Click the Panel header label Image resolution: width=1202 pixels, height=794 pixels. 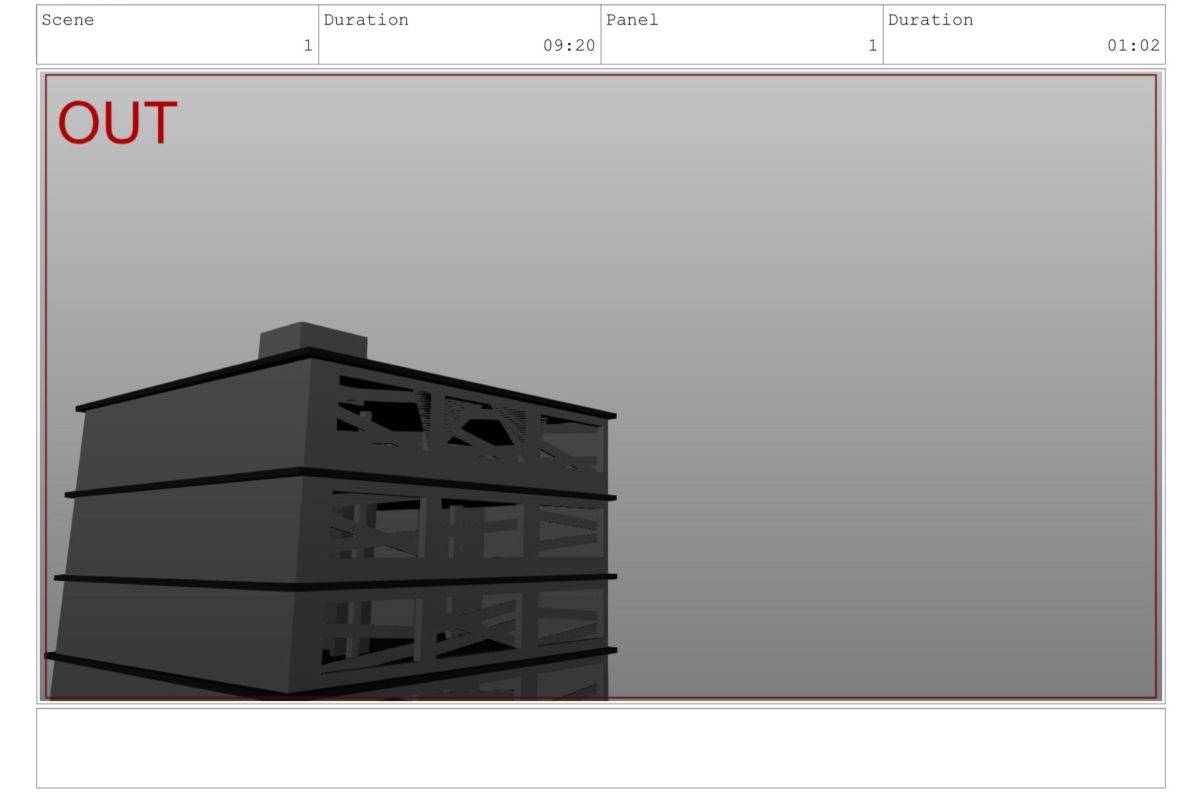tap(632, 20)
